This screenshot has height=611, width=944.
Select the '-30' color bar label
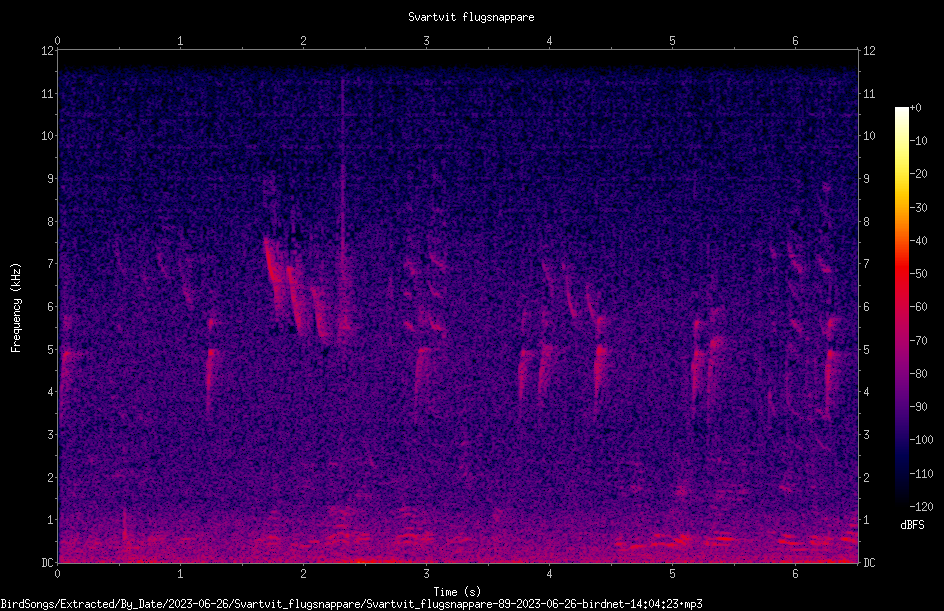click(918, 208)
